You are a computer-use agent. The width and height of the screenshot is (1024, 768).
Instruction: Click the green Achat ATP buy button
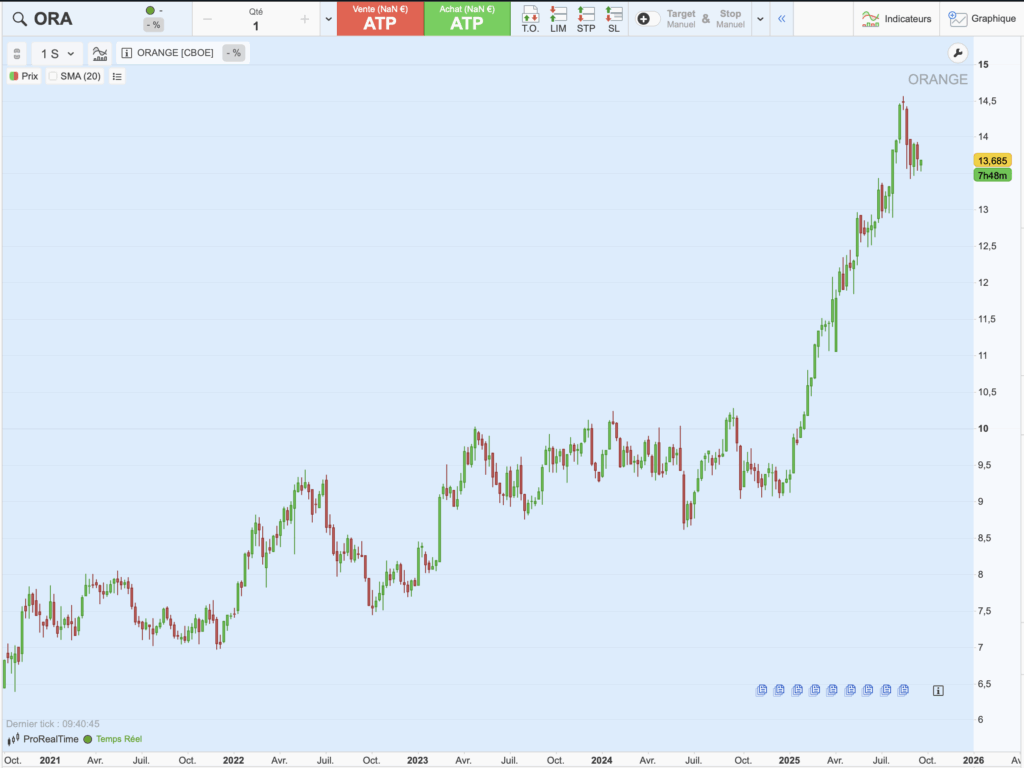point(467,18)
